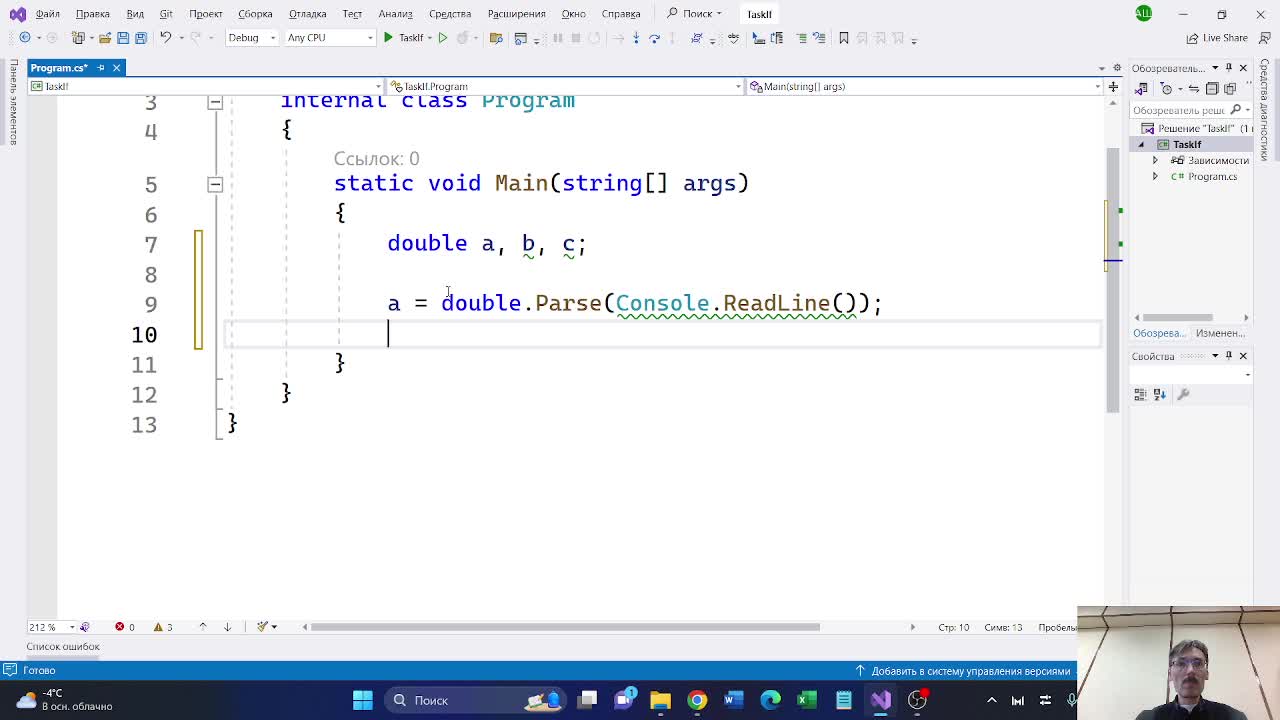Open the Any CPU platform dropdown
The width and height of the screenshot is (1280, 720).
click(329, 38)
